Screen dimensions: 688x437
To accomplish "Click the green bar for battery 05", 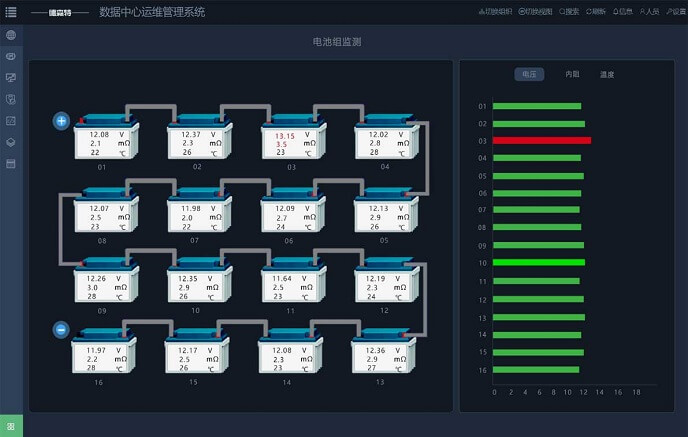I will [x=538, y=176].
